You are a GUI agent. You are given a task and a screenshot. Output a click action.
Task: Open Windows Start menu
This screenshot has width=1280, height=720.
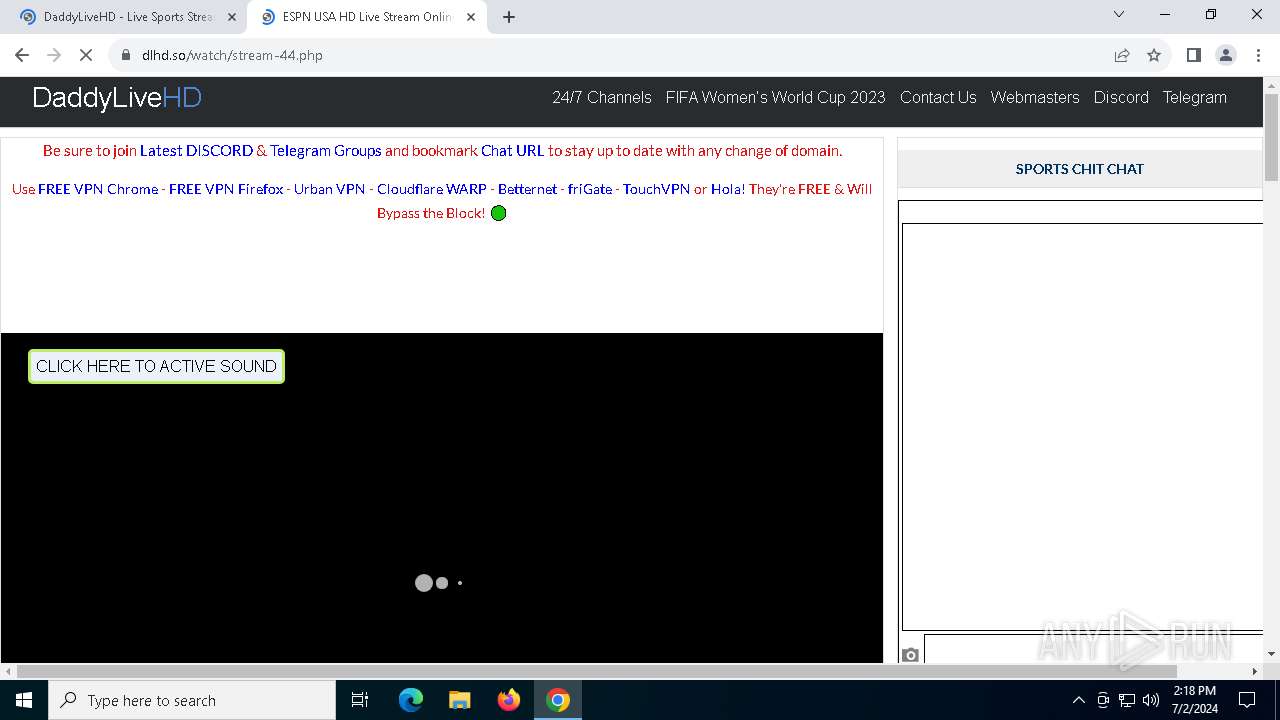tap(24, 700)
